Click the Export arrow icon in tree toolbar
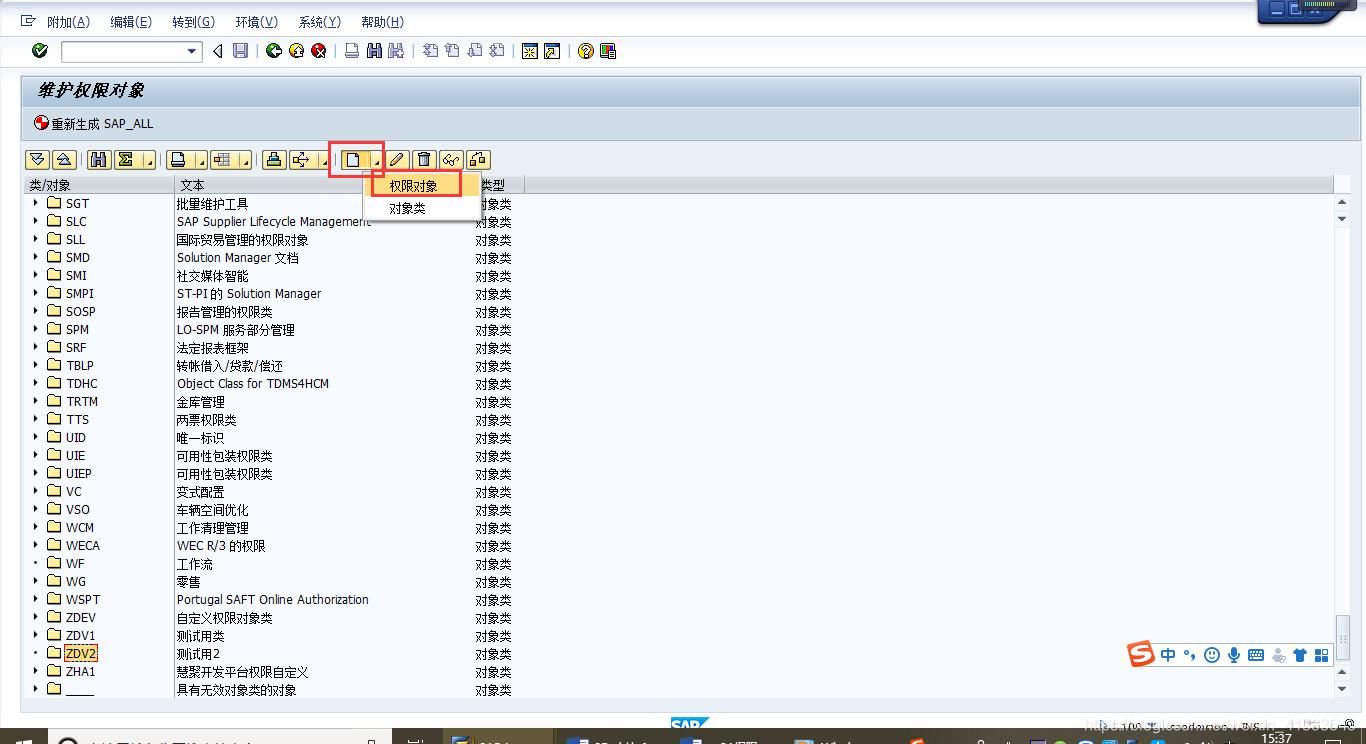 click(x=301, y=159)
